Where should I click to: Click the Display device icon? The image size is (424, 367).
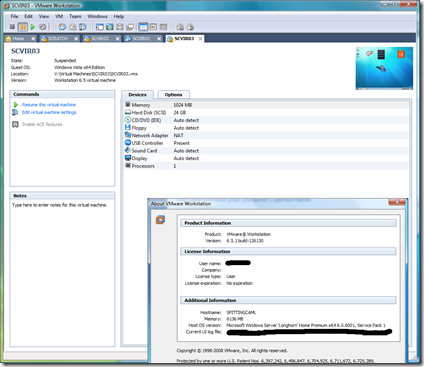pos(128,158)
